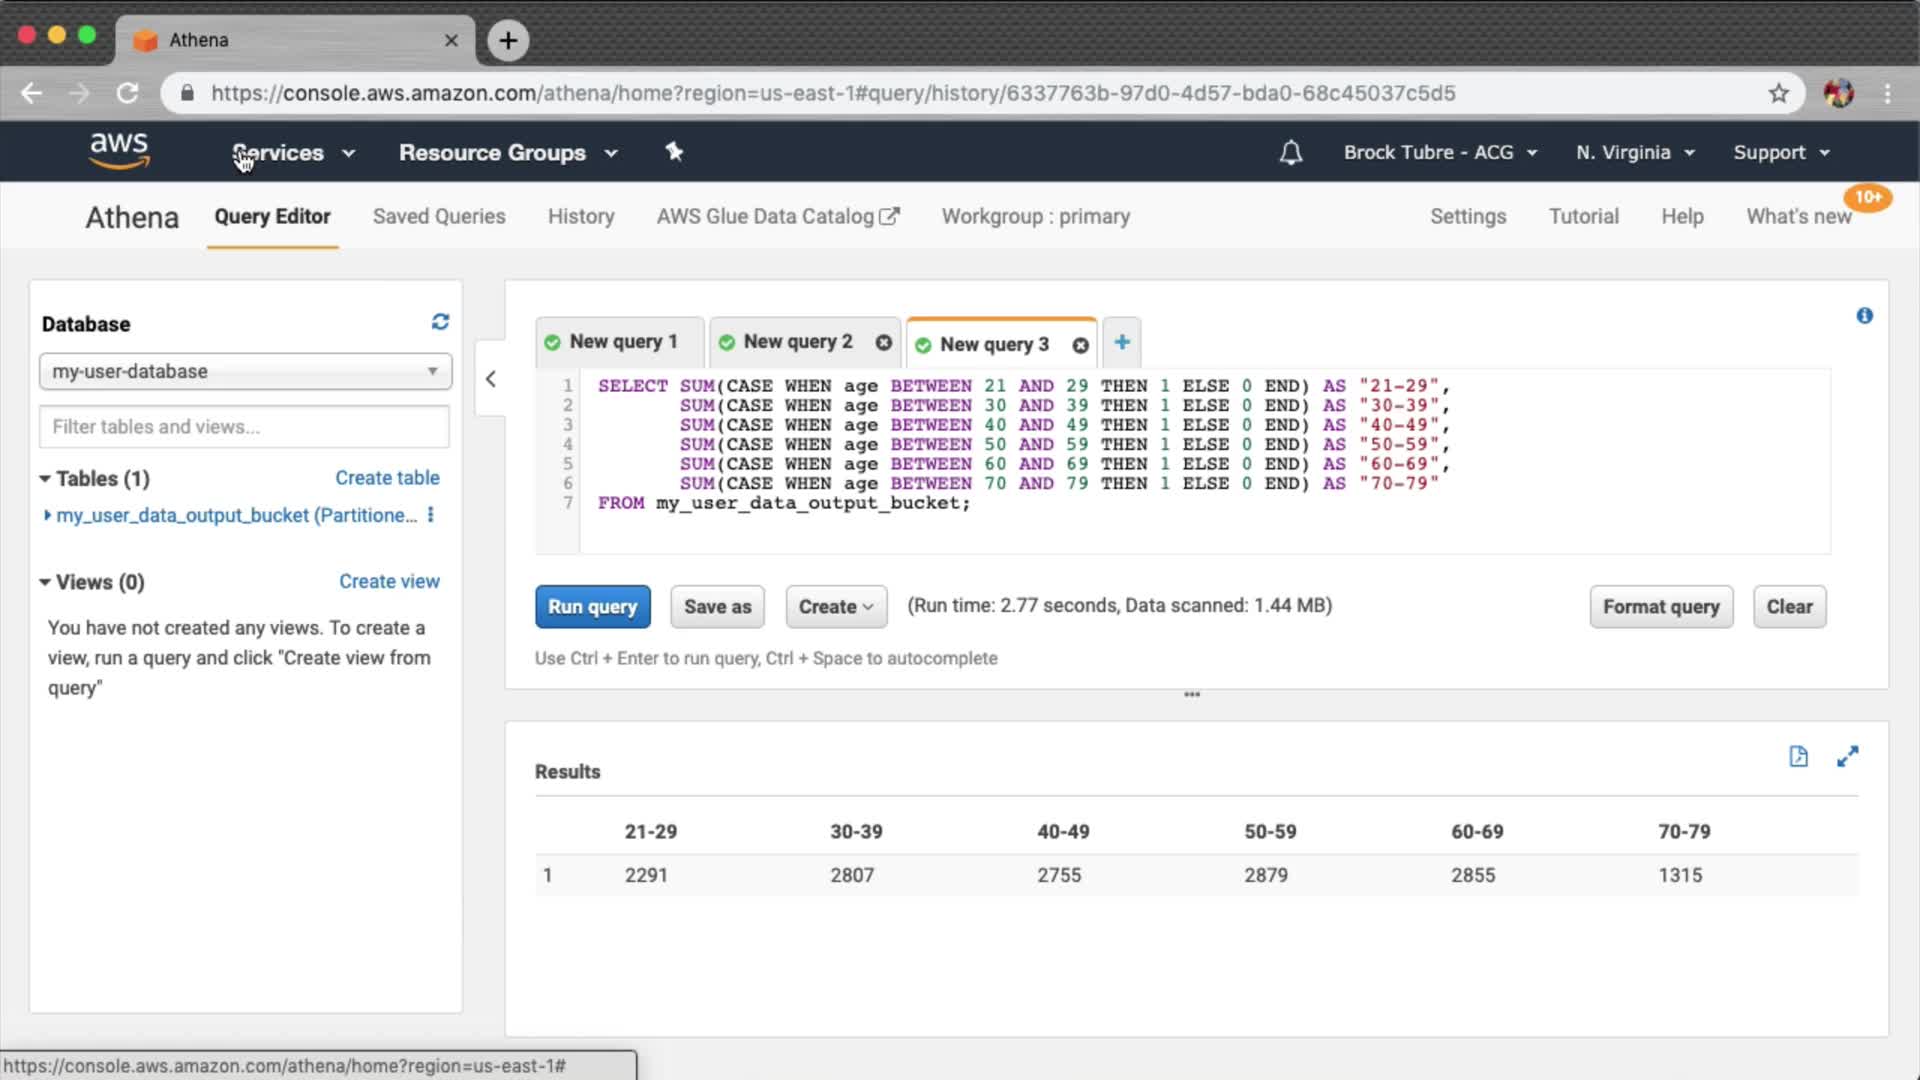
Task: Switch to Saved Queries tab
Action: pos(439,216)
